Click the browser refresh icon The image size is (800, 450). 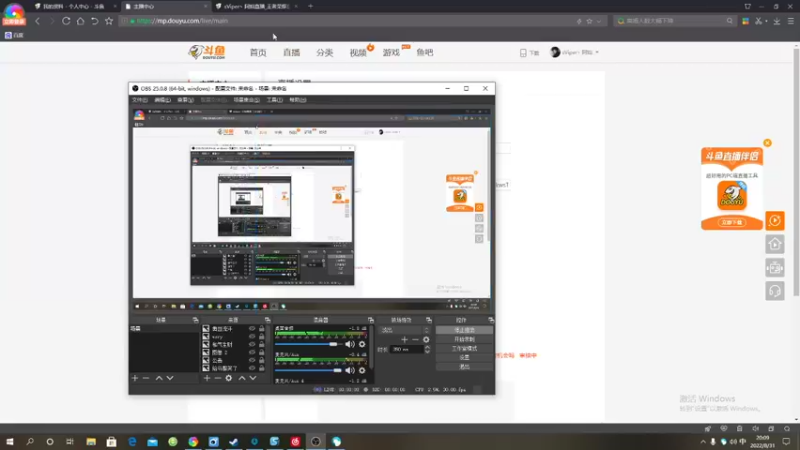click(66, 21)
